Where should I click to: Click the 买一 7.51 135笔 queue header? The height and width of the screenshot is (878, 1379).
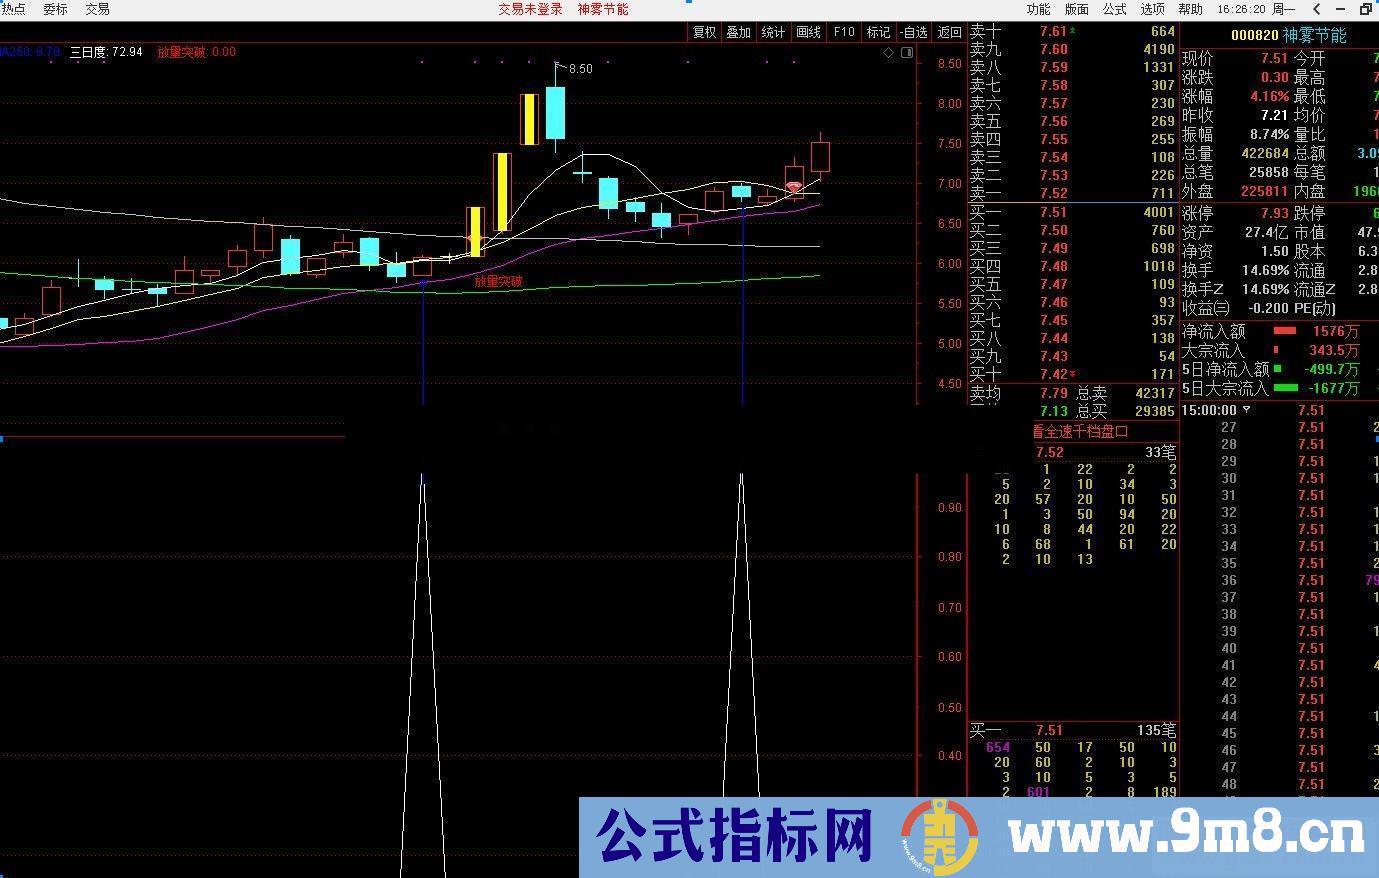(1073, 731)
